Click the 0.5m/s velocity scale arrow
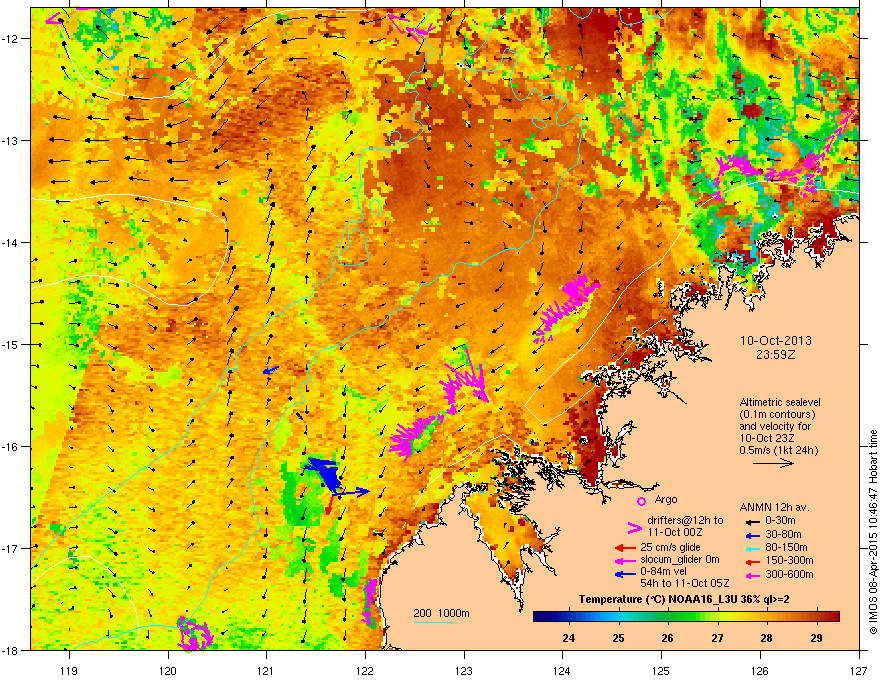This screenshot has height=680, width=880. (x=773, y=463)
